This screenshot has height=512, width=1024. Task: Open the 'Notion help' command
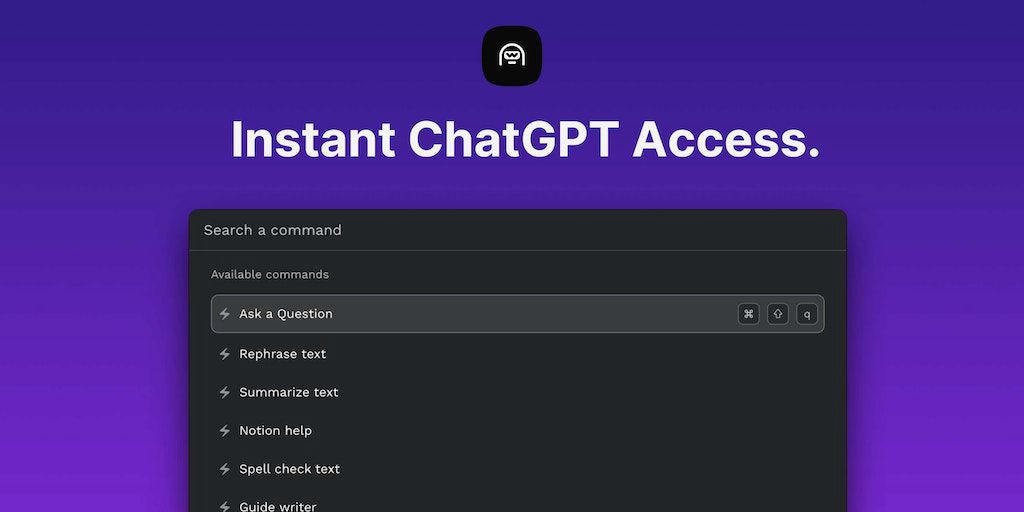coord(276,431)
